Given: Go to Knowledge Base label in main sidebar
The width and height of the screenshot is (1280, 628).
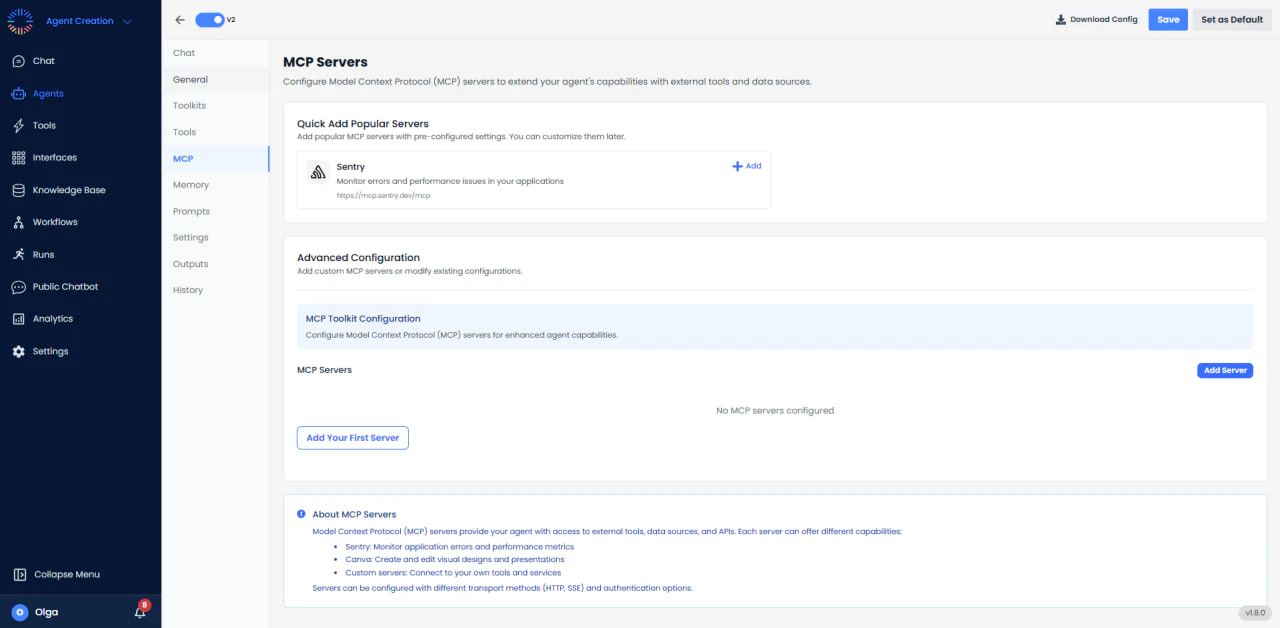Looking at the screenshot, I should point(69,190).
